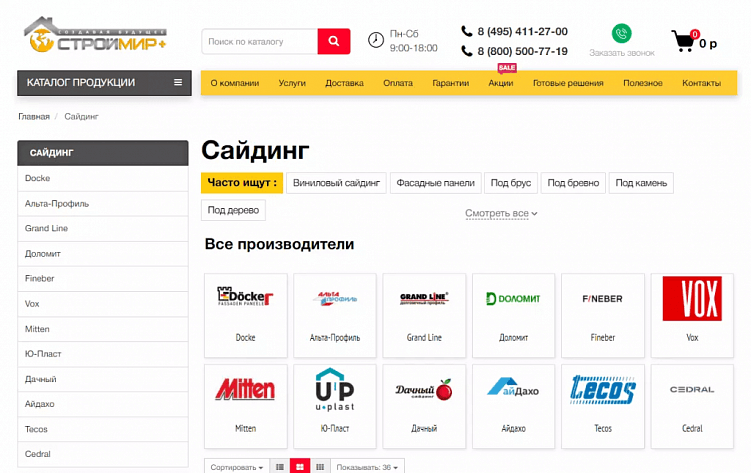Click the 8 (495) 411-27-00 phone number
Screen dimensions: 751x473
tap(523, 32)
